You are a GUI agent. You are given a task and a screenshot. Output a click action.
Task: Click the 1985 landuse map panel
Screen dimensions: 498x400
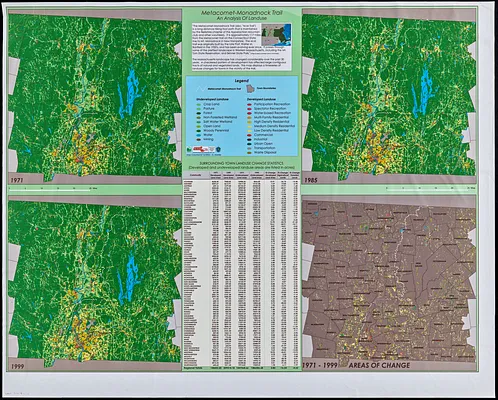tap(389, 96)
